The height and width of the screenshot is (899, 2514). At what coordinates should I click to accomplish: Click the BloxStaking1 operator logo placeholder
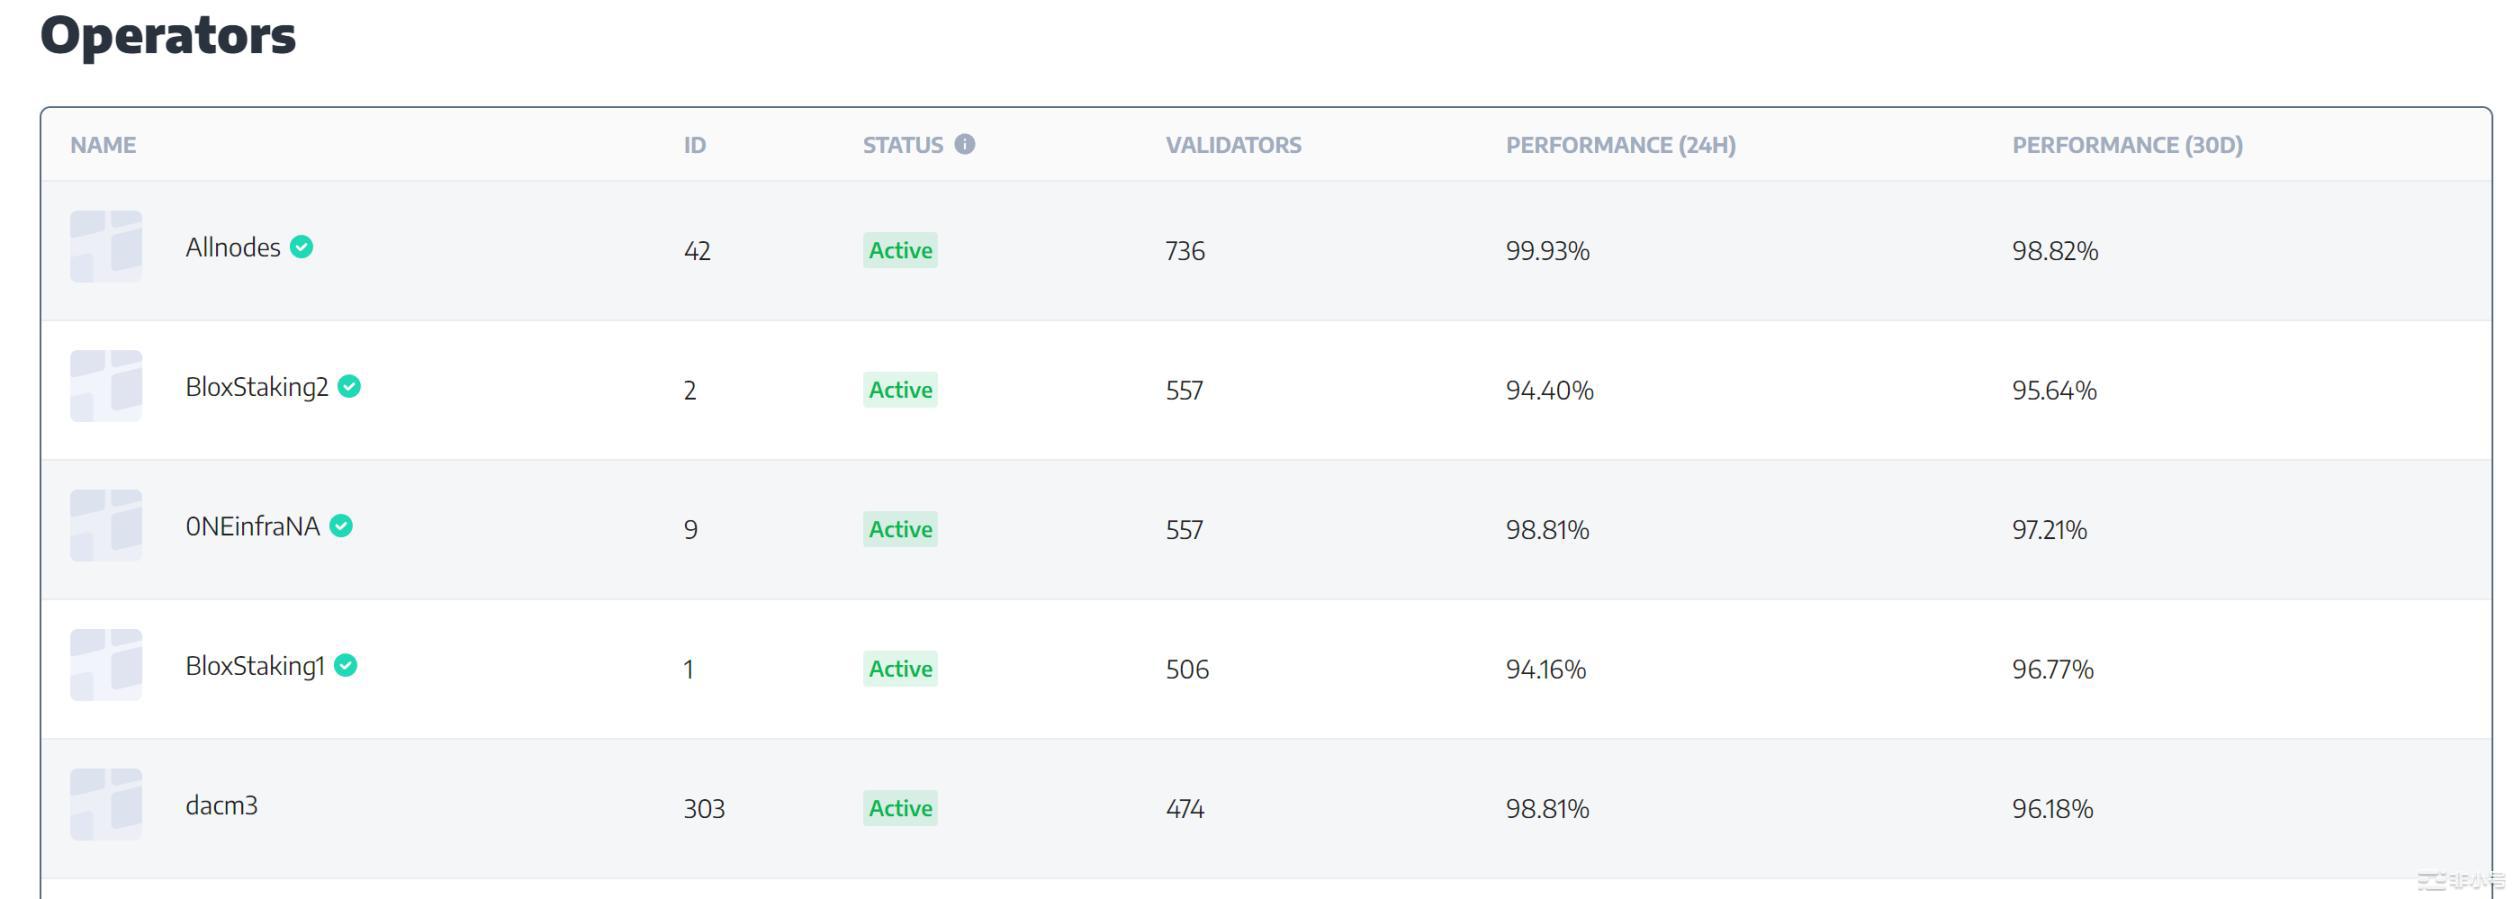pos(106,665)
